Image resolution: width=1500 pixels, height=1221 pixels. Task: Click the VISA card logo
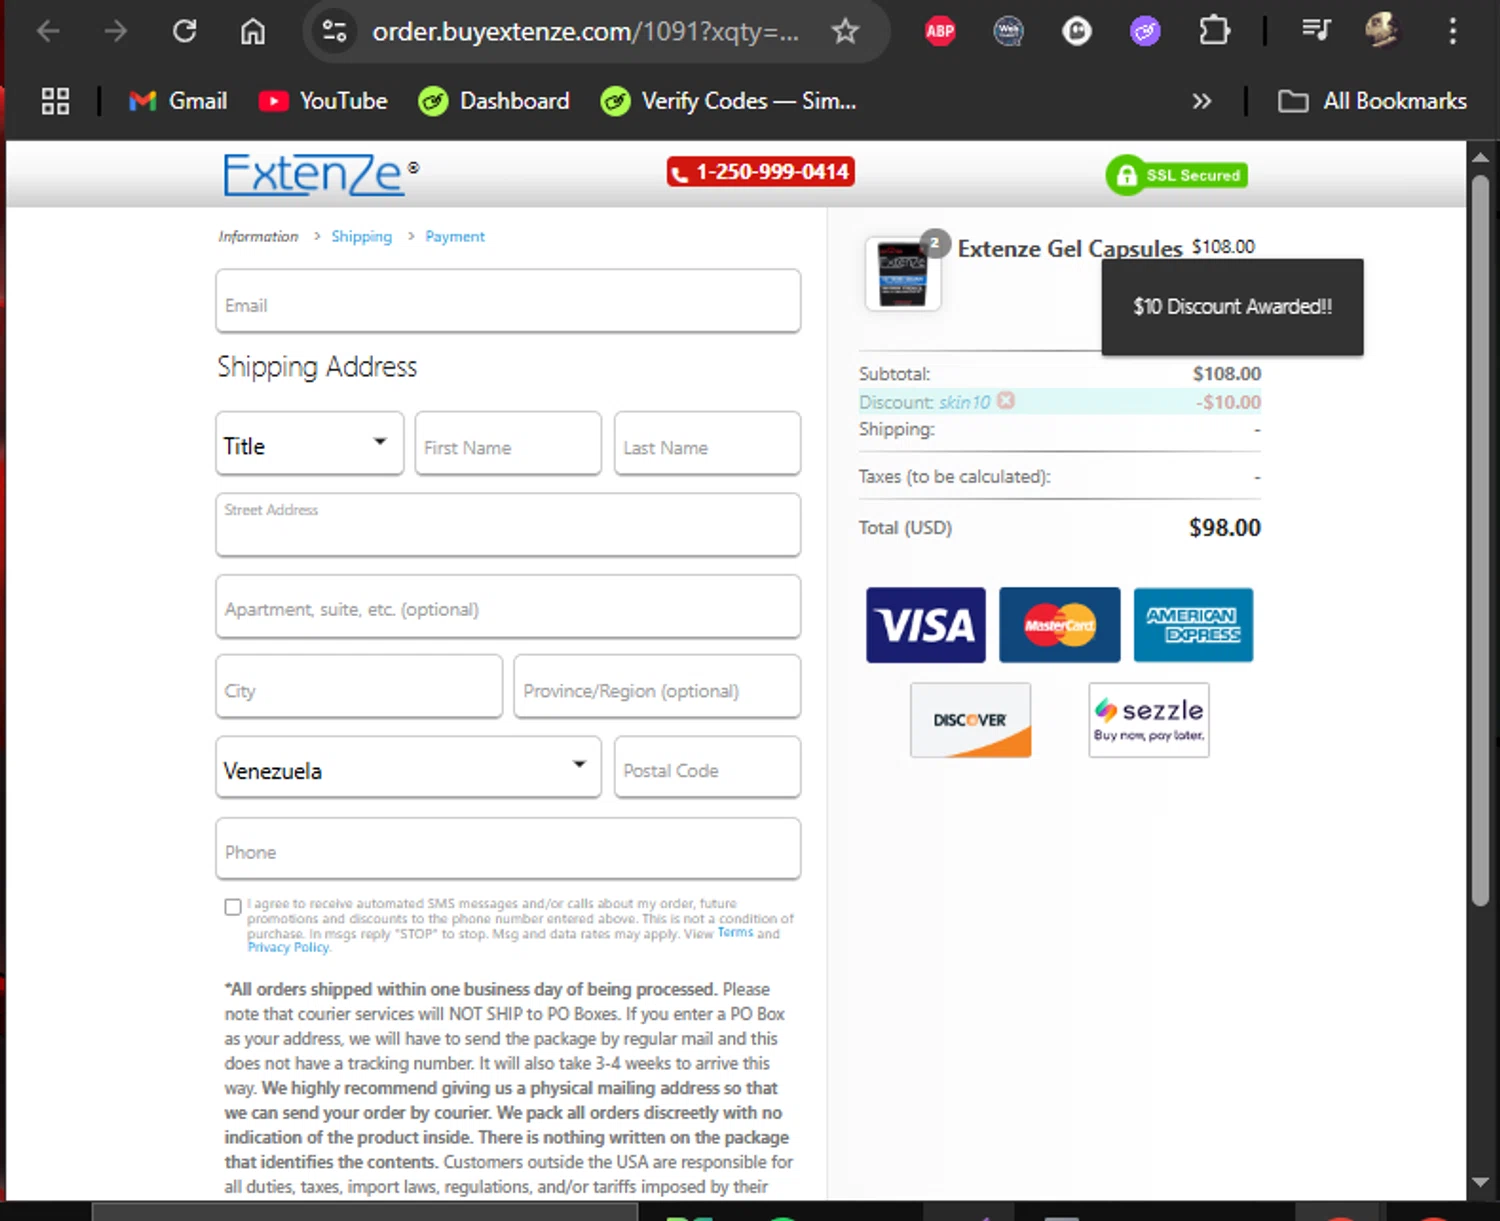click(x=926, y=625)
